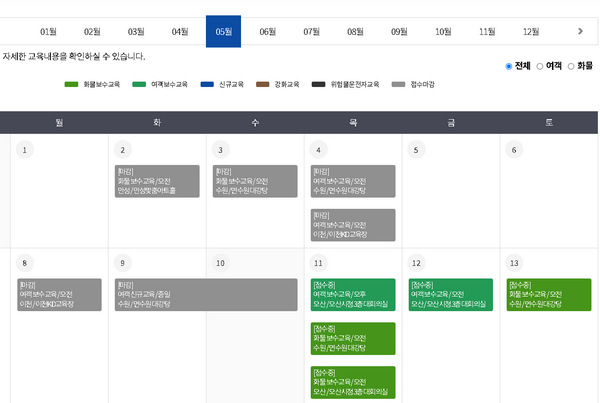Click the 수 weekday column header
Screen dimensions: 600x403
(x=255, y=122)
